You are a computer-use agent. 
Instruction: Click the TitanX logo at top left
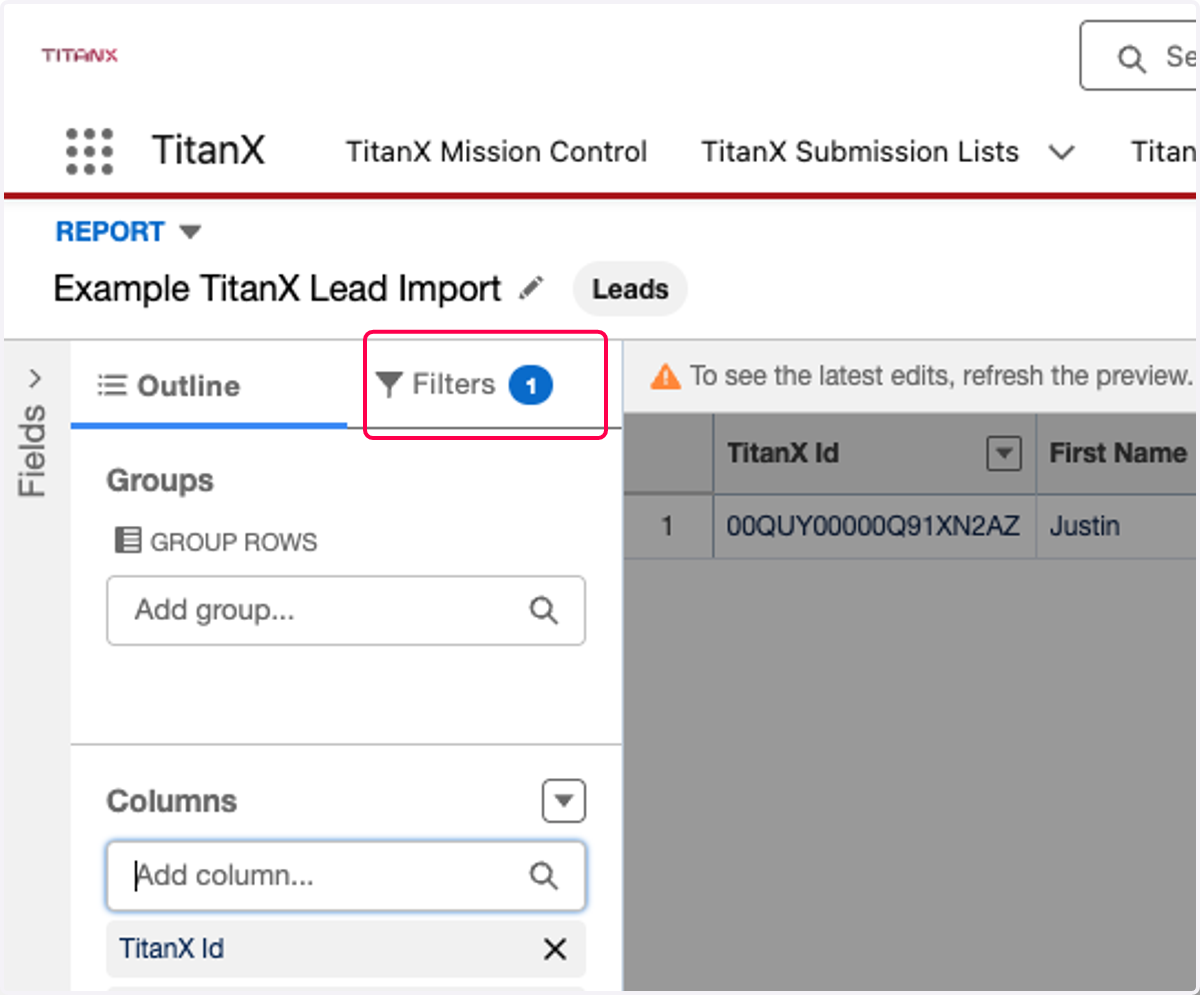click(x=80, y=55)
